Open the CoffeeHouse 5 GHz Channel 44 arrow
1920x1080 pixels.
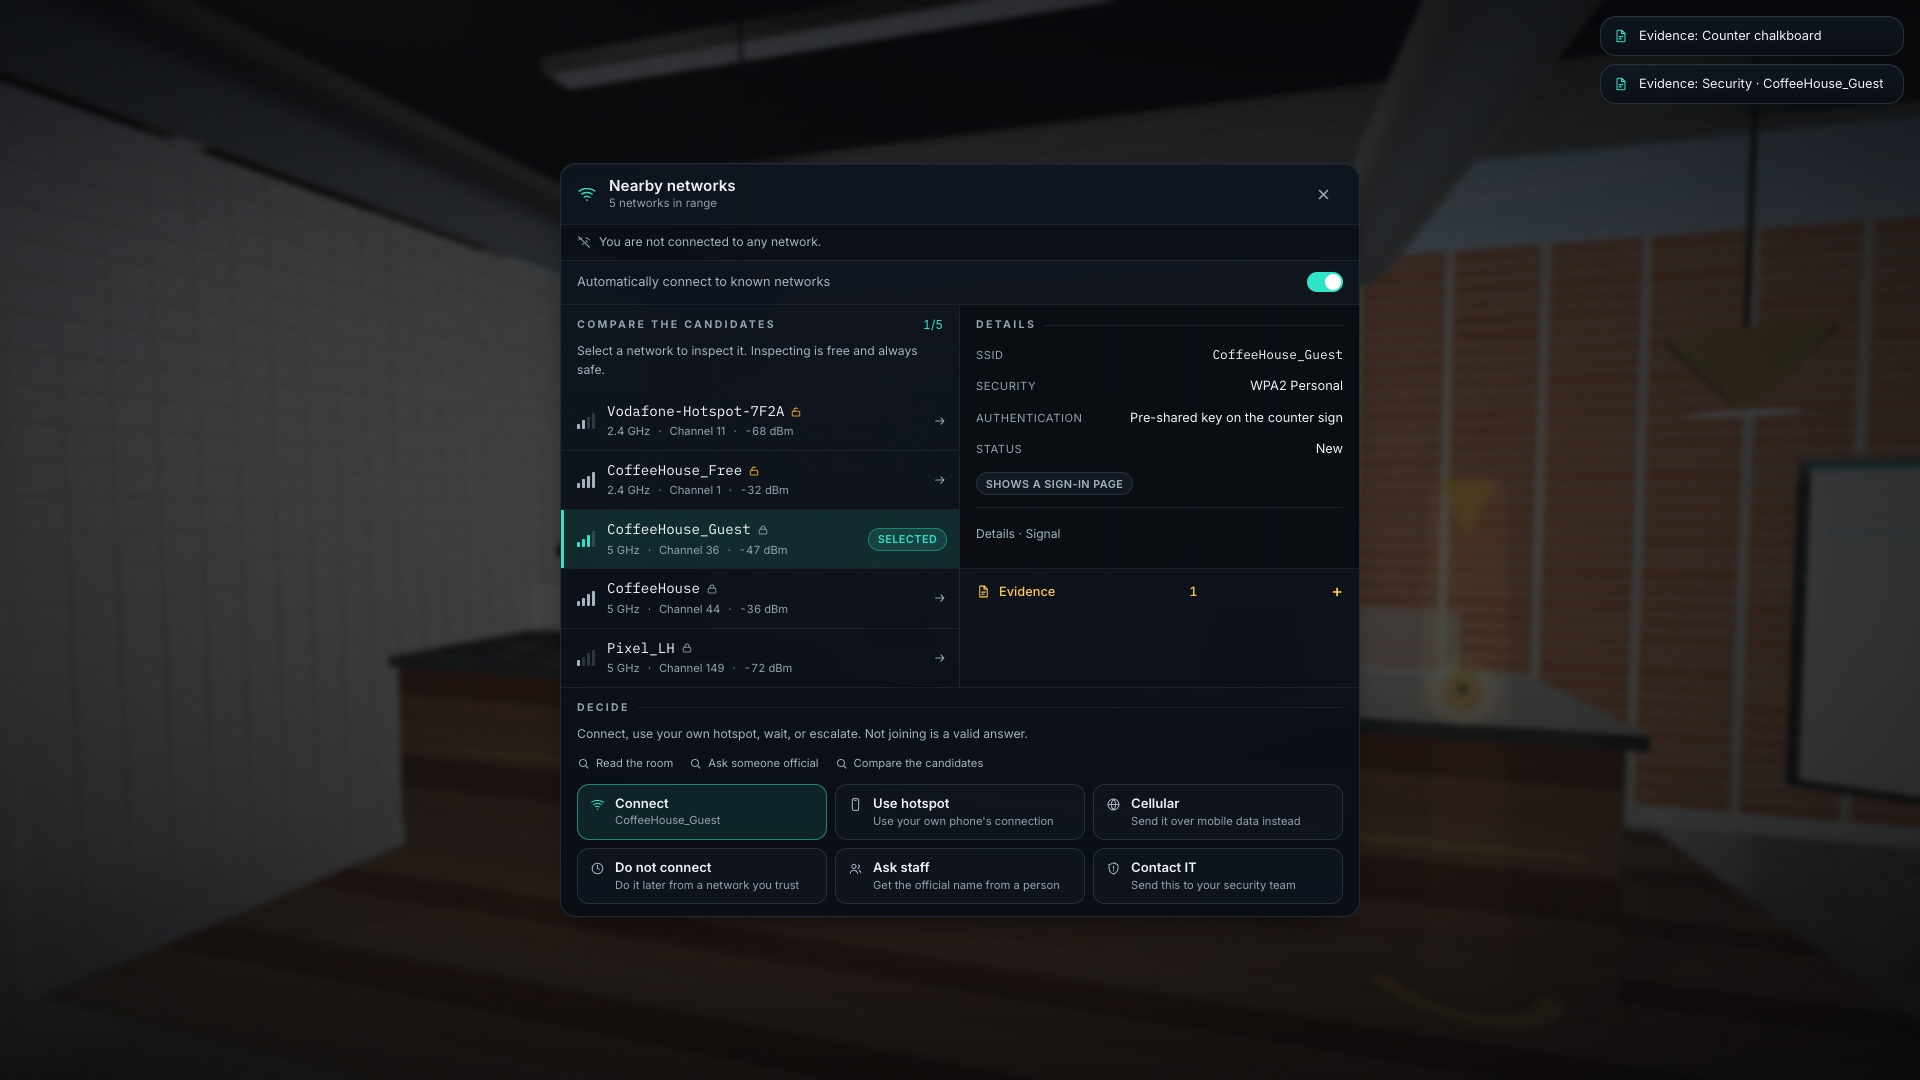tap(939, 598)
